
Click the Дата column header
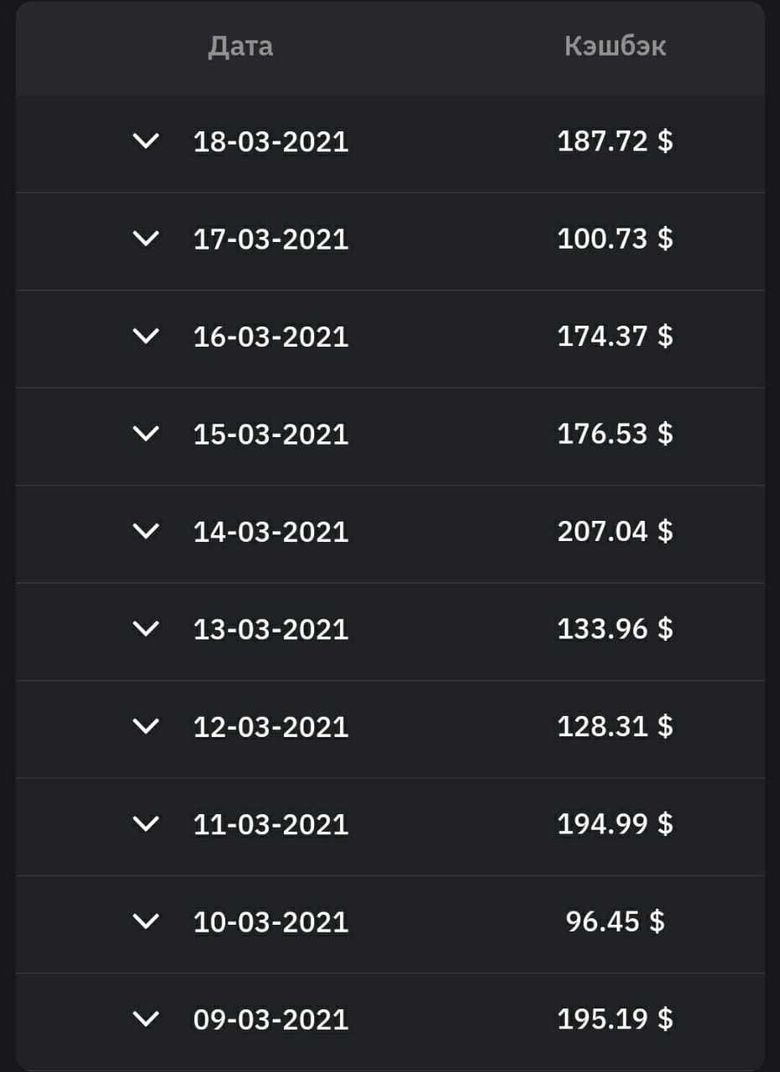tap(240, 46)
